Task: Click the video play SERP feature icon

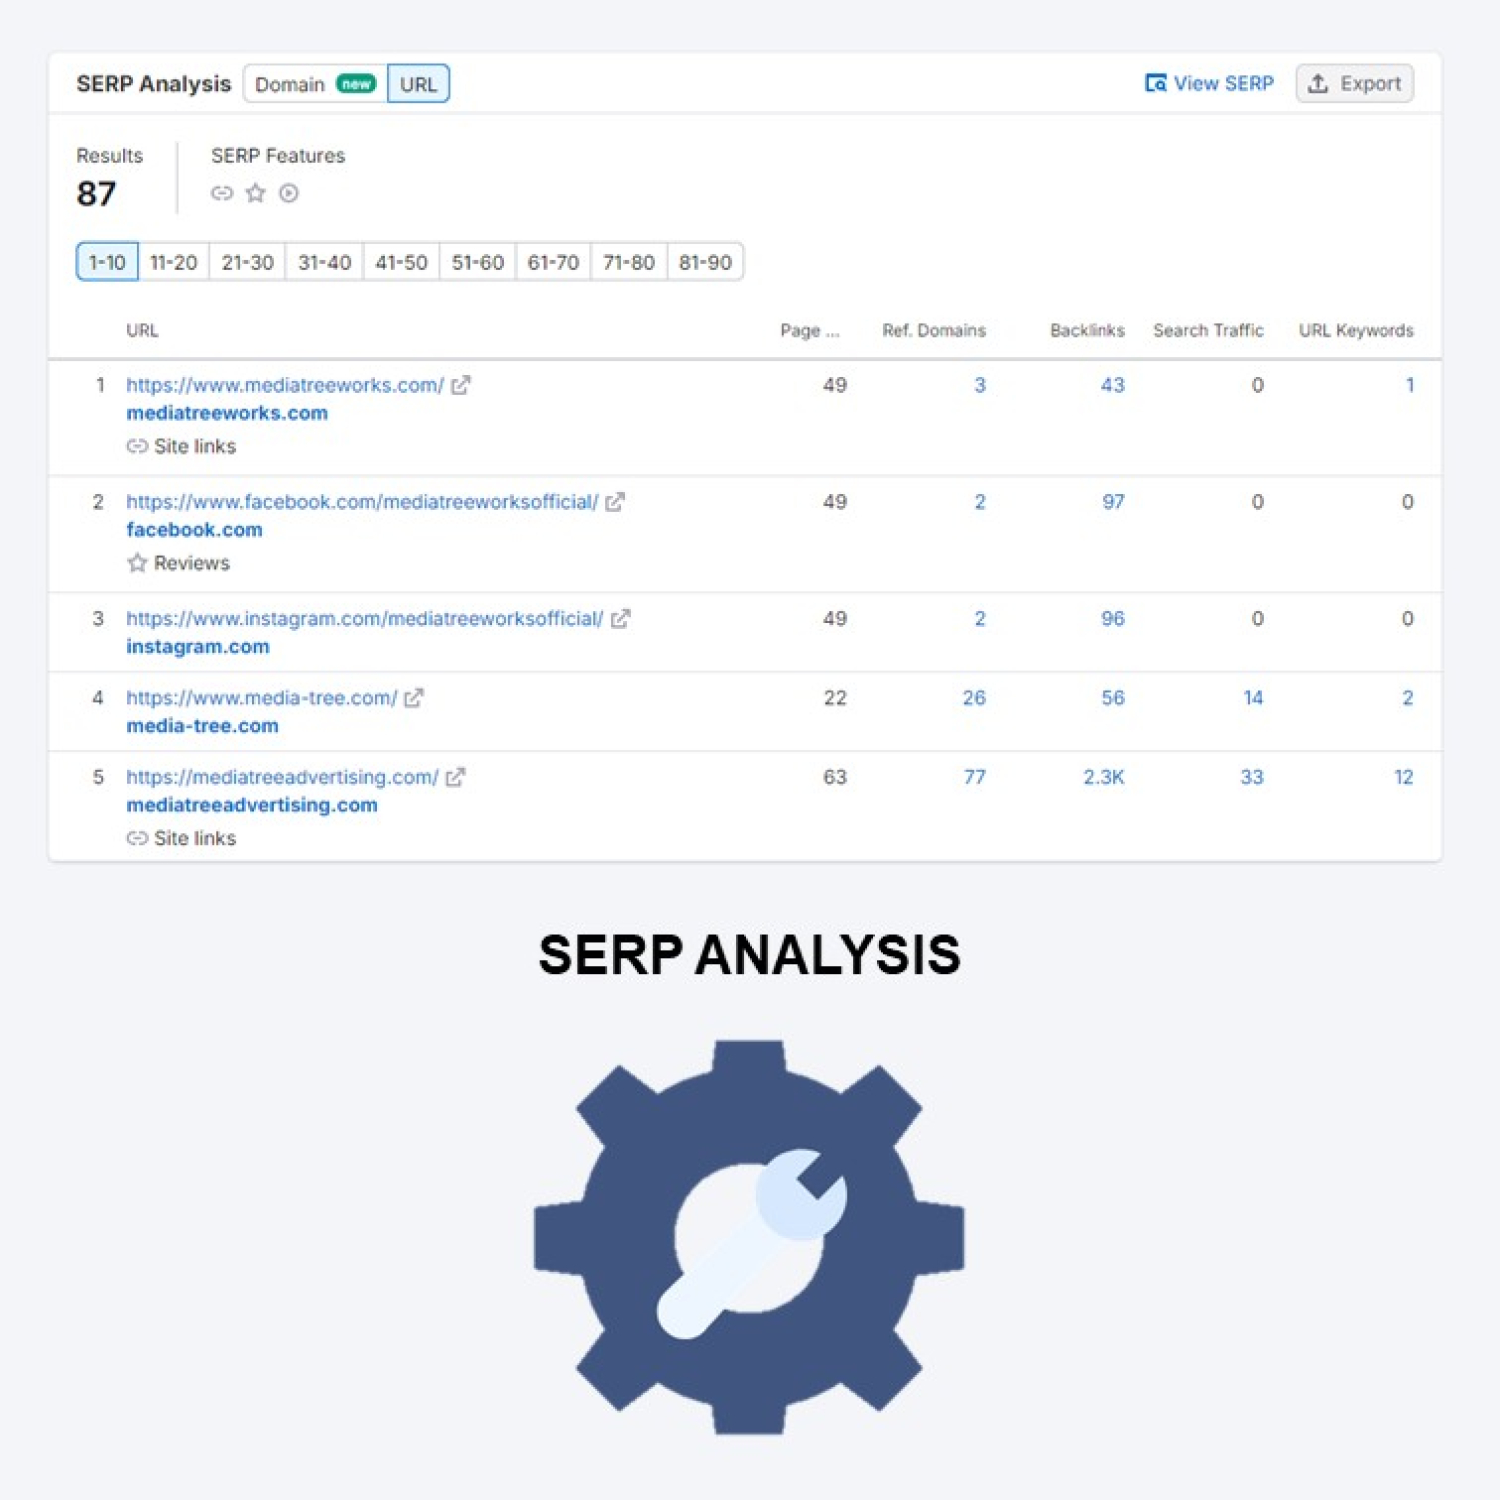Action: [289, 193]
